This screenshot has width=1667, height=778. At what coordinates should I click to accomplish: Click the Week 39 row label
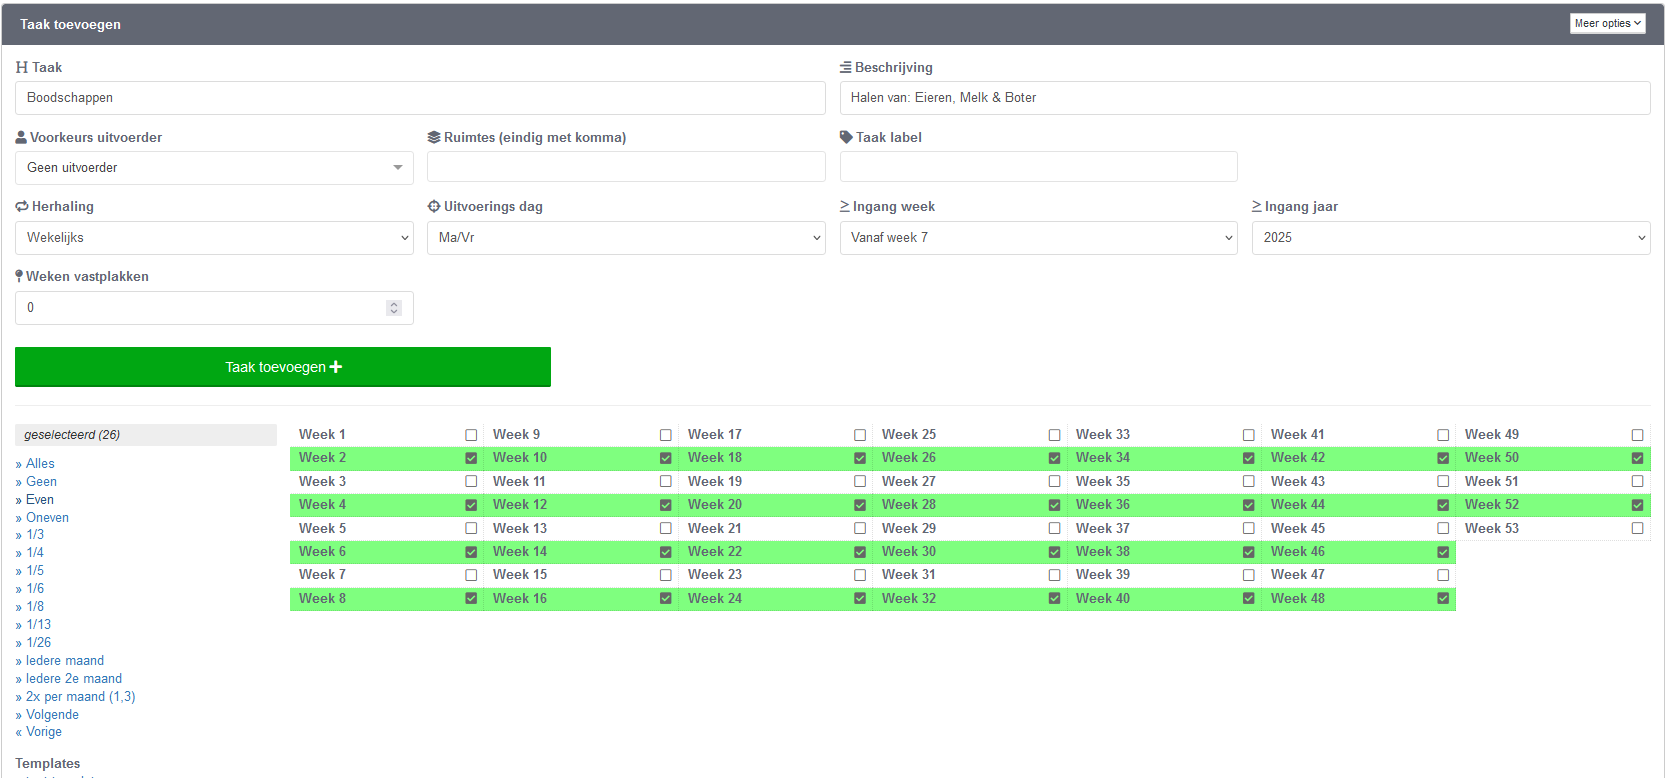1103,575
